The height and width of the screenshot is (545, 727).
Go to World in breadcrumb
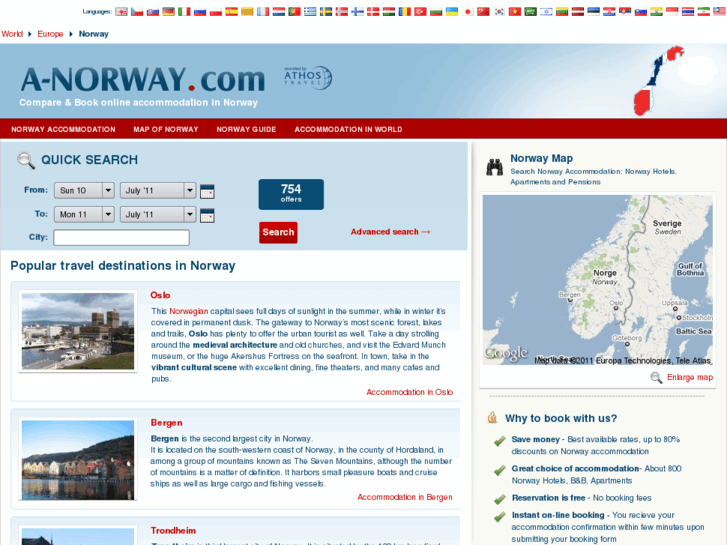coord(12,34)
